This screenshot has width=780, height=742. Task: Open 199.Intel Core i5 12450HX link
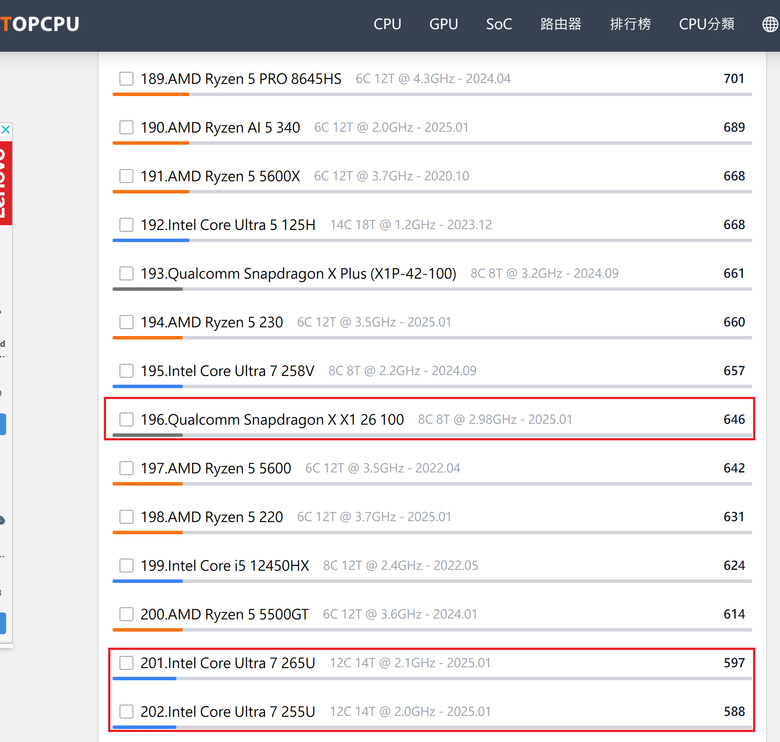tap(224, 565)
